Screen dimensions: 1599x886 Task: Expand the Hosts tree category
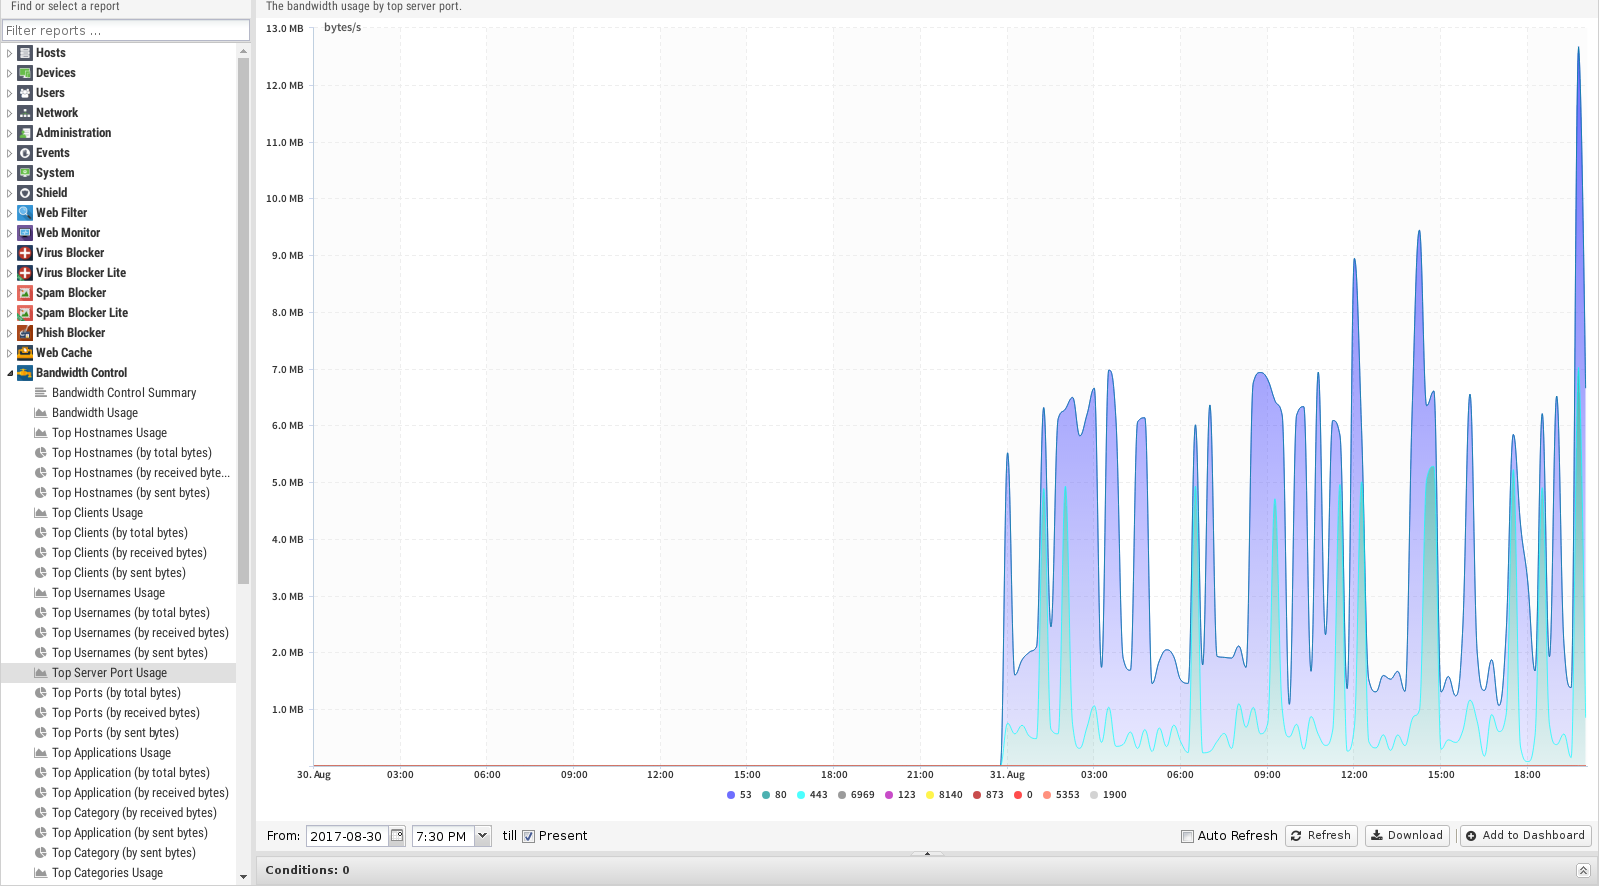click(10, 53)
